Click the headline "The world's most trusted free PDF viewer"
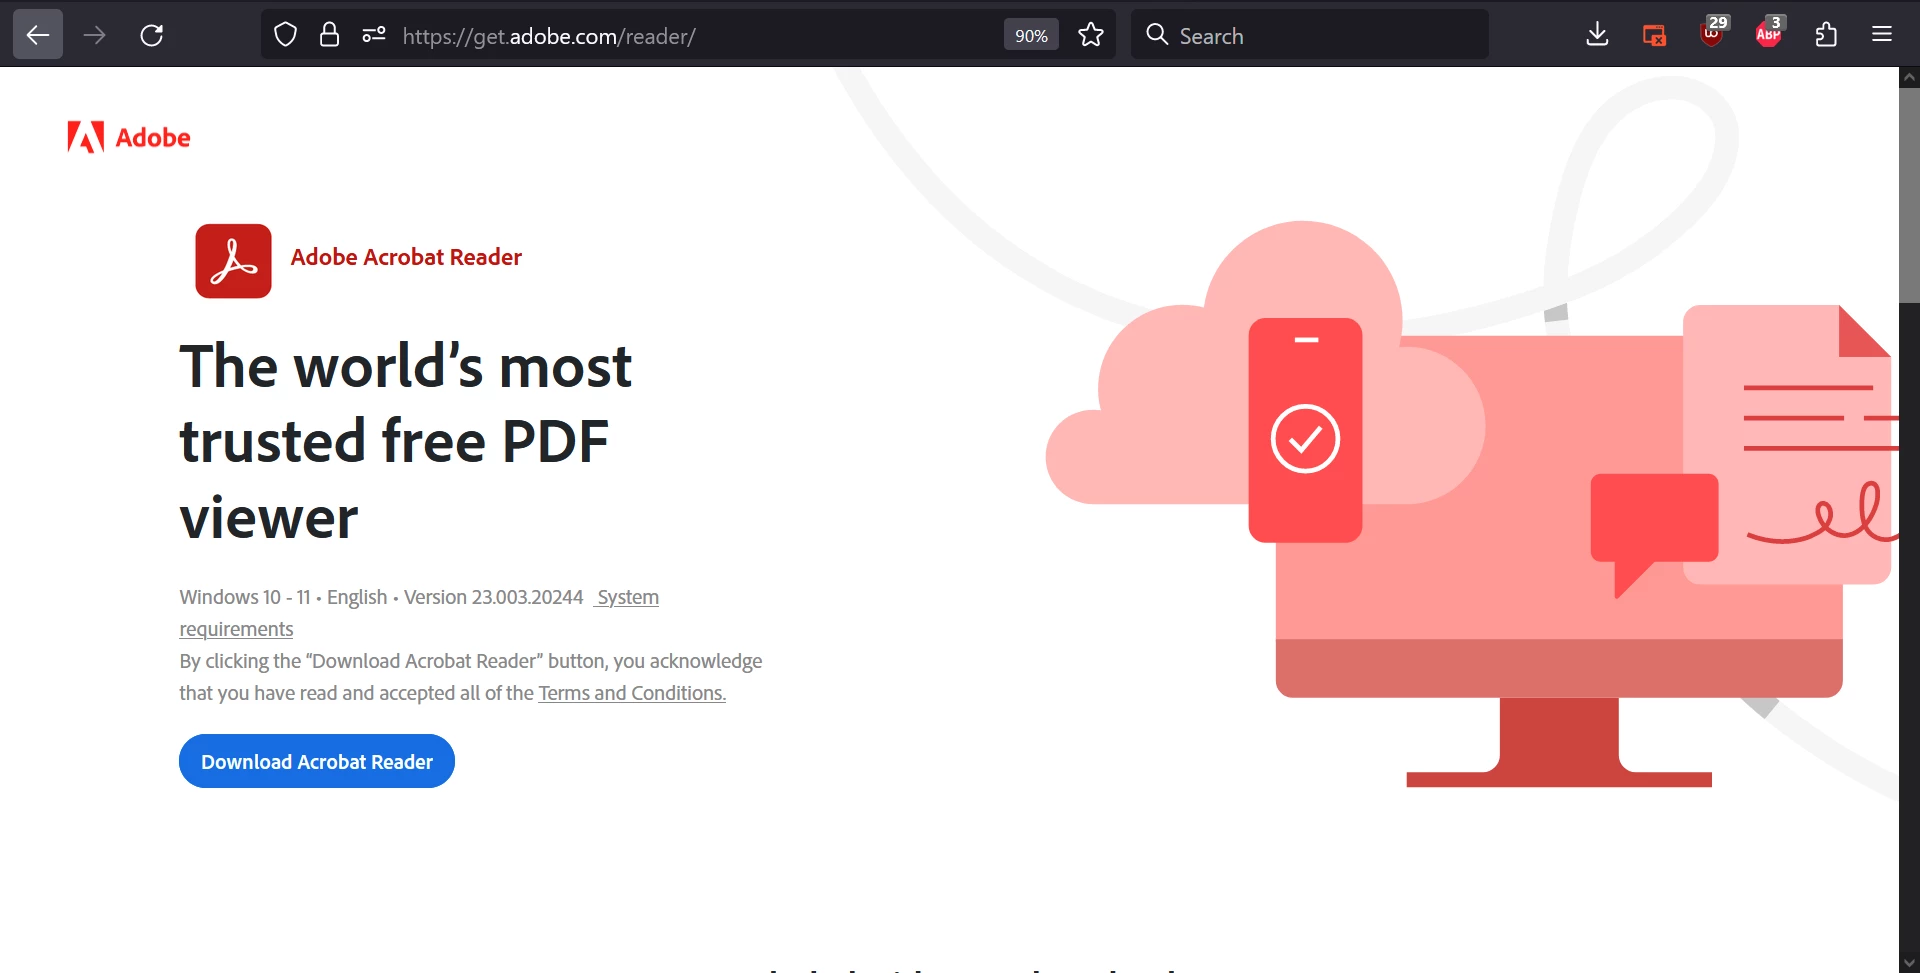 [405, 441]
